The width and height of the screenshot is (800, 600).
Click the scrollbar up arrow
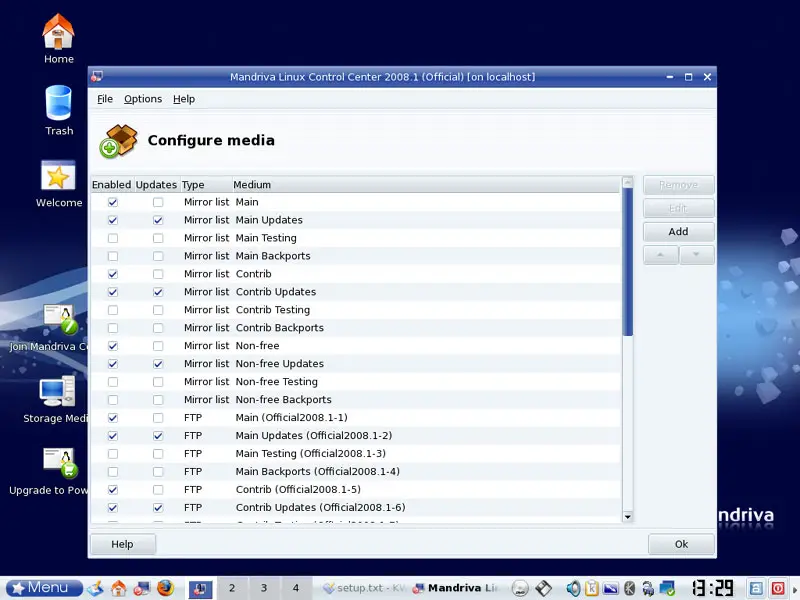[x=628, y=182]
